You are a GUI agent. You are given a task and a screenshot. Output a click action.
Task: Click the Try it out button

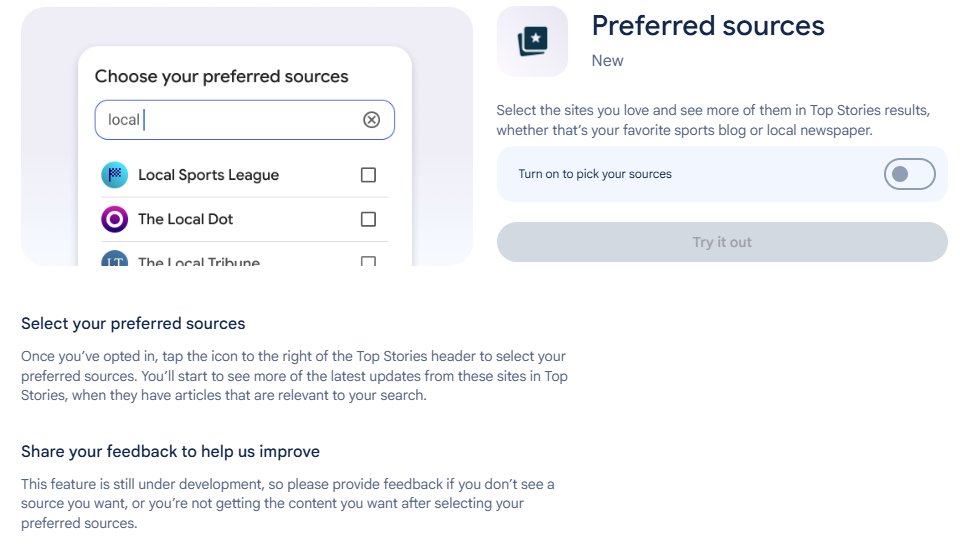(722, 242)
